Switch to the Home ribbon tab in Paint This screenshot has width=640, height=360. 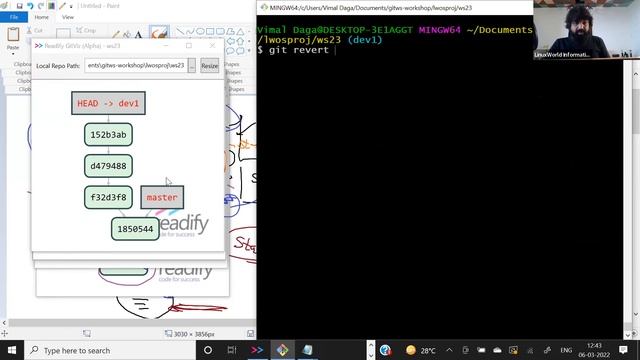coord(41,17)
